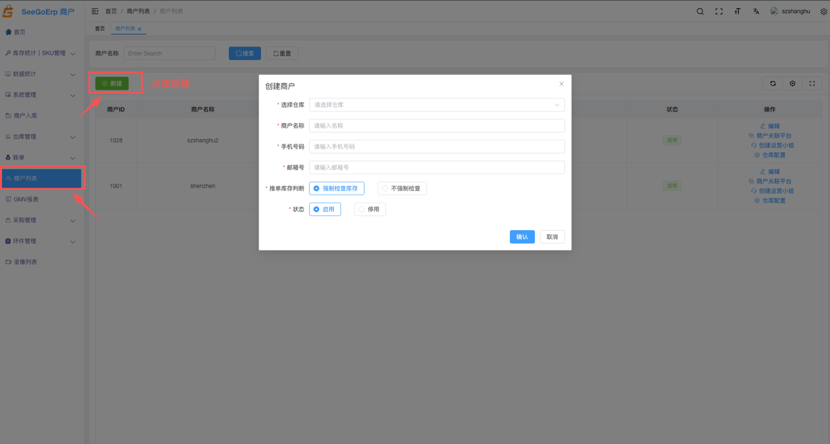830x444 pixels.
Task: Open GMV报表 in the sidebar
Action: [x=27, y=199]
